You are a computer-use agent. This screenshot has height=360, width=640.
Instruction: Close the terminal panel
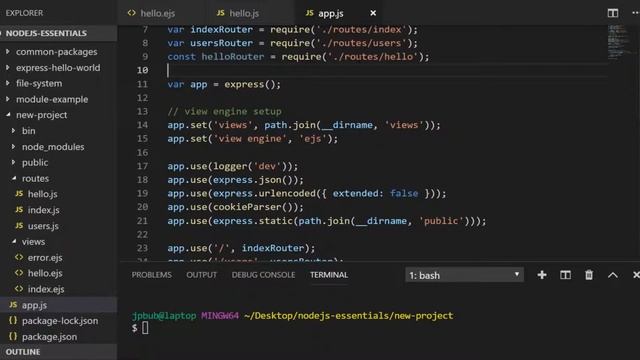[636, 275]
